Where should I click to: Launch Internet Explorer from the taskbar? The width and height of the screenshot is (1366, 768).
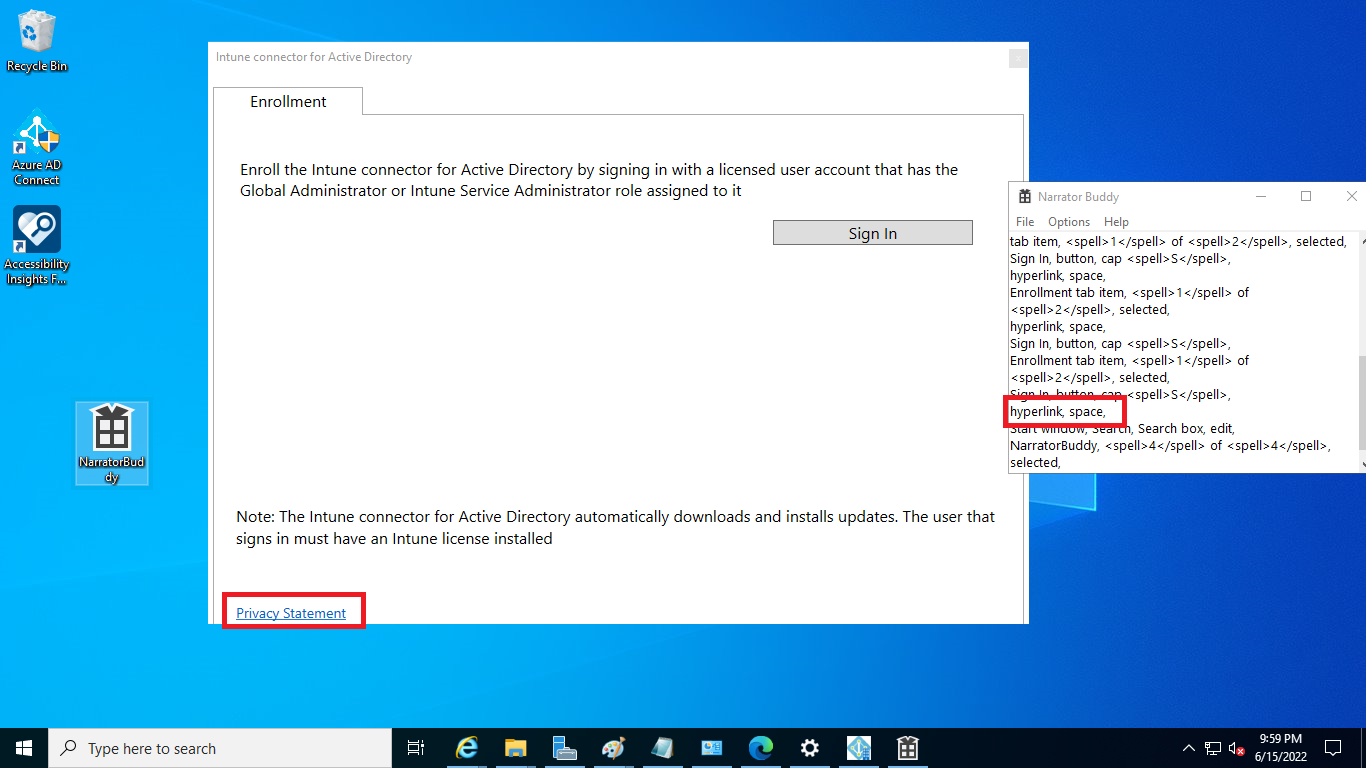click(x=466, y=747)
